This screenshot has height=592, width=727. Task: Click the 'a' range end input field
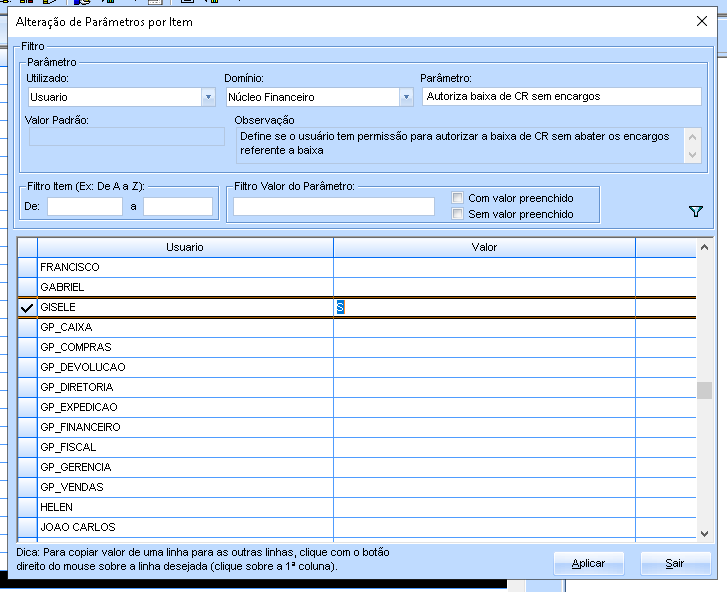[x=178, y=206]
